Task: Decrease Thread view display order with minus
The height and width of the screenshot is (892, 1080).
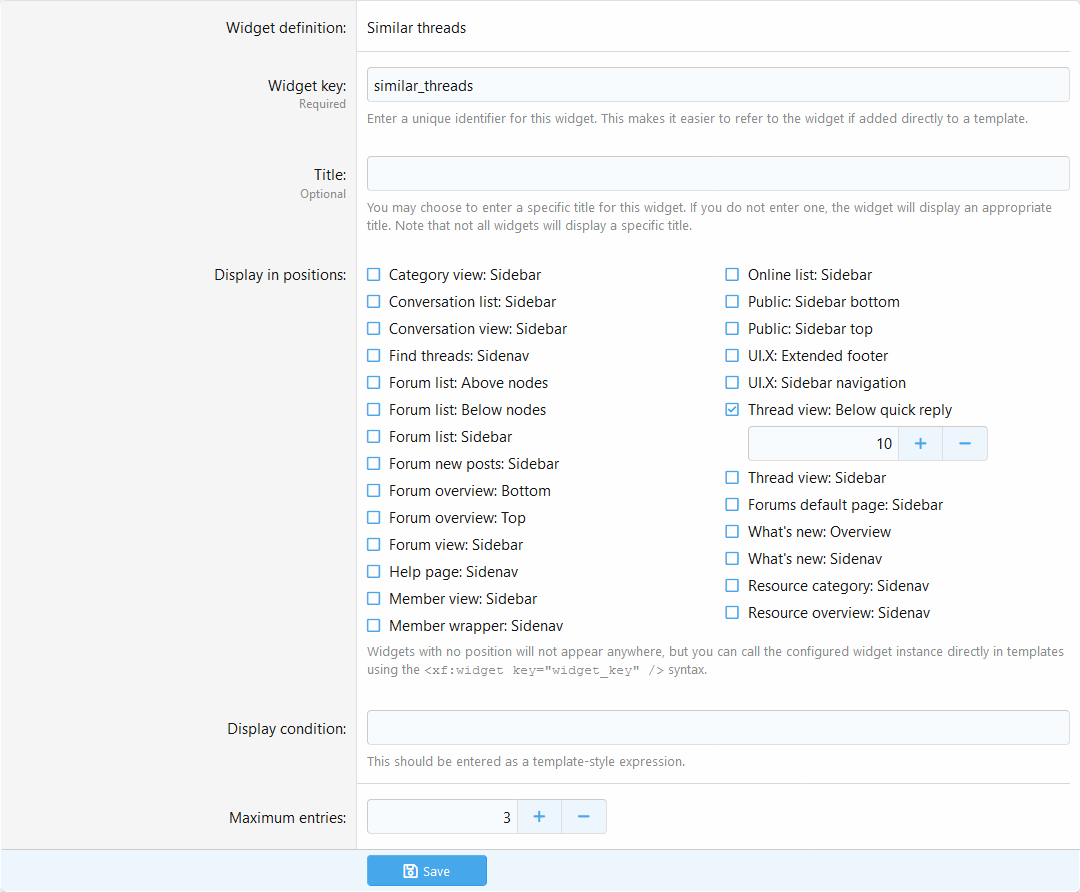Action: click(965, 444)
